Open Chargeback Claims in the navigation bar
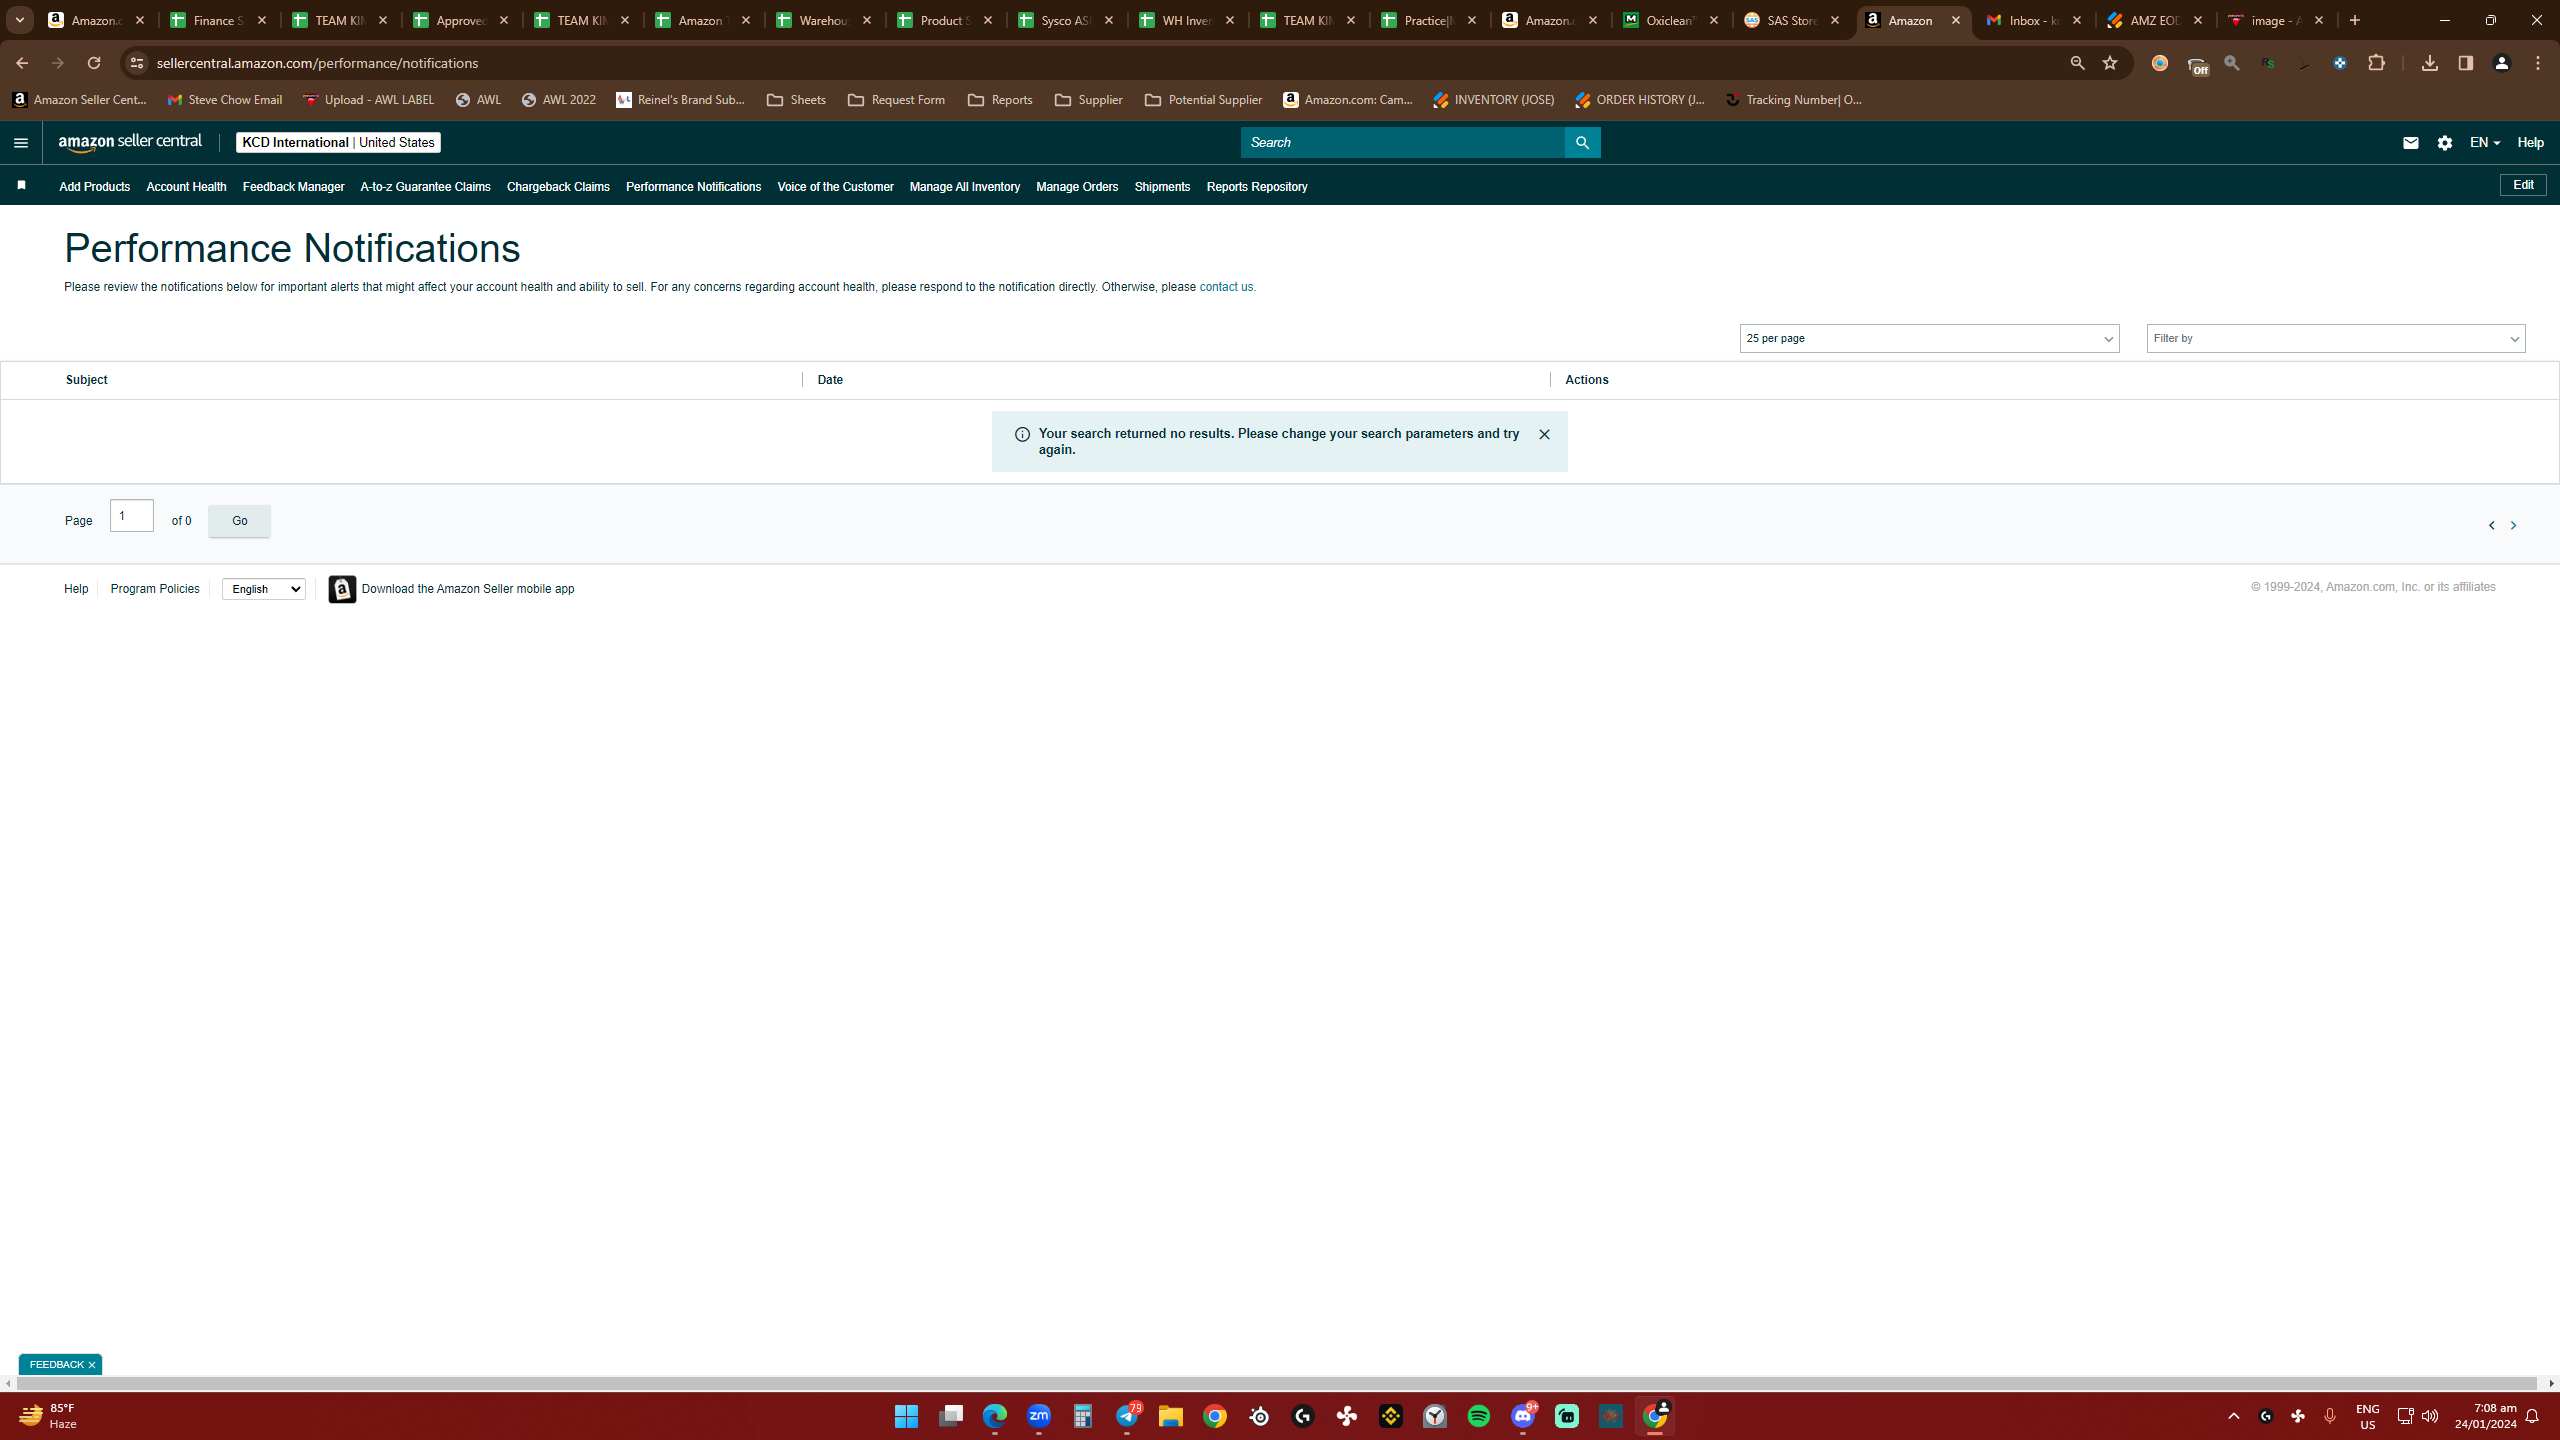Image resolution: width=2560 pixels, height=1440 pixels. (558, 187)
